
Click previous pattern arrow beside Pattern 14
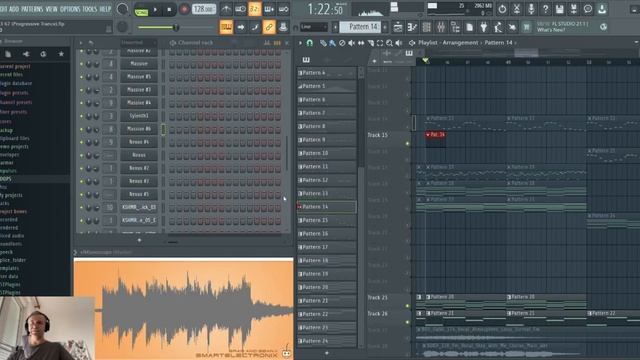click(335, 27)
